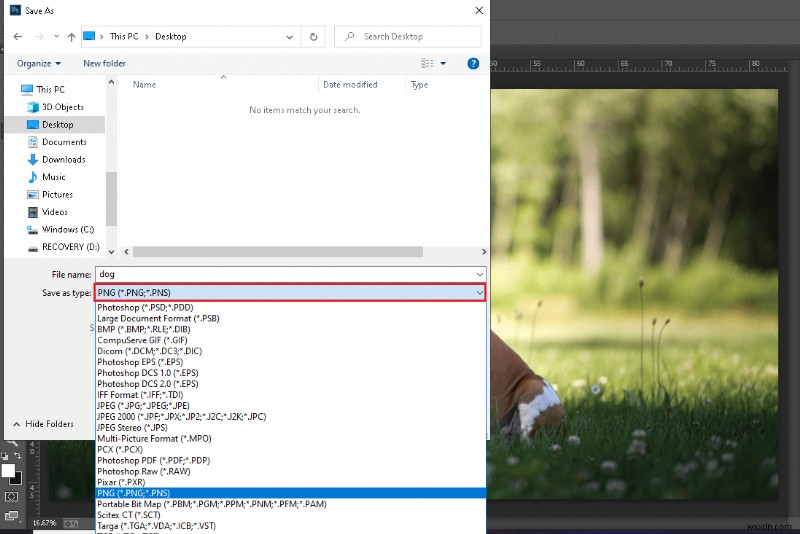This screenshot has width=800, height=534.
Task: Choose highlighted PNG format in list
Action: tap(291, 493)
